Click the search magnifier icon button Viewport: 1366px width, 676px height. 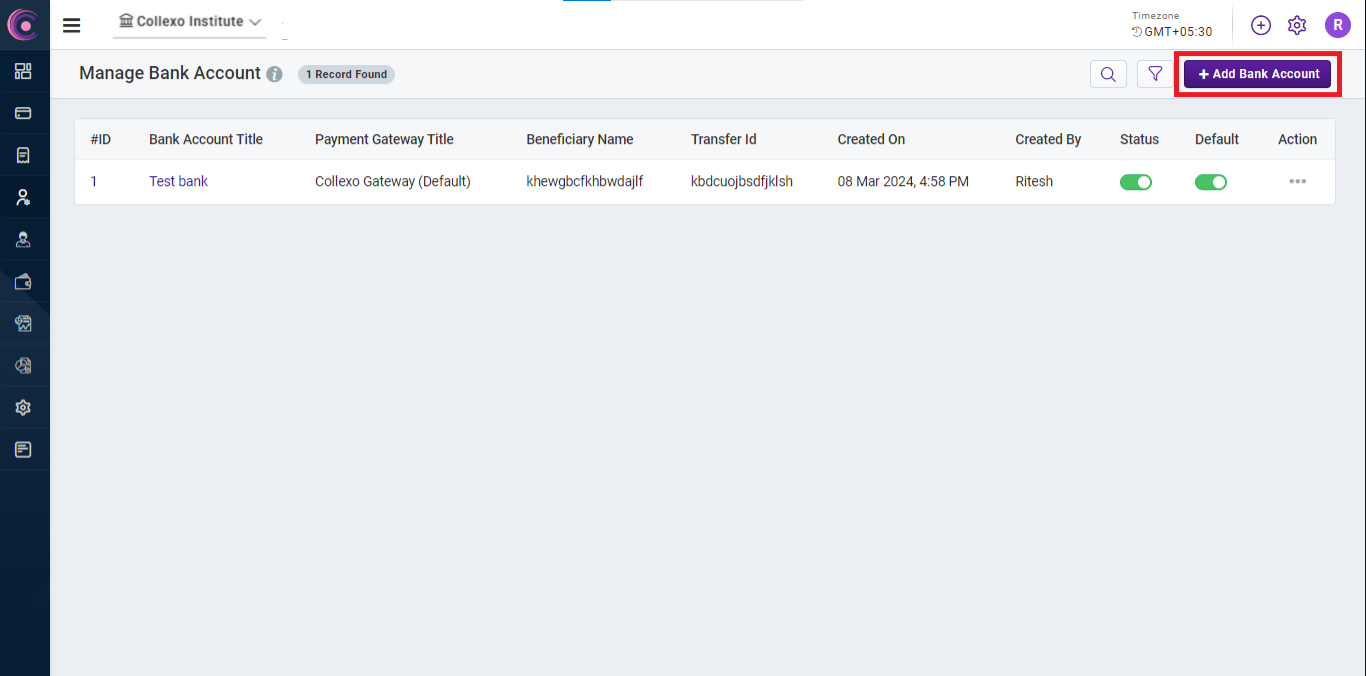tap(1108, 74)
